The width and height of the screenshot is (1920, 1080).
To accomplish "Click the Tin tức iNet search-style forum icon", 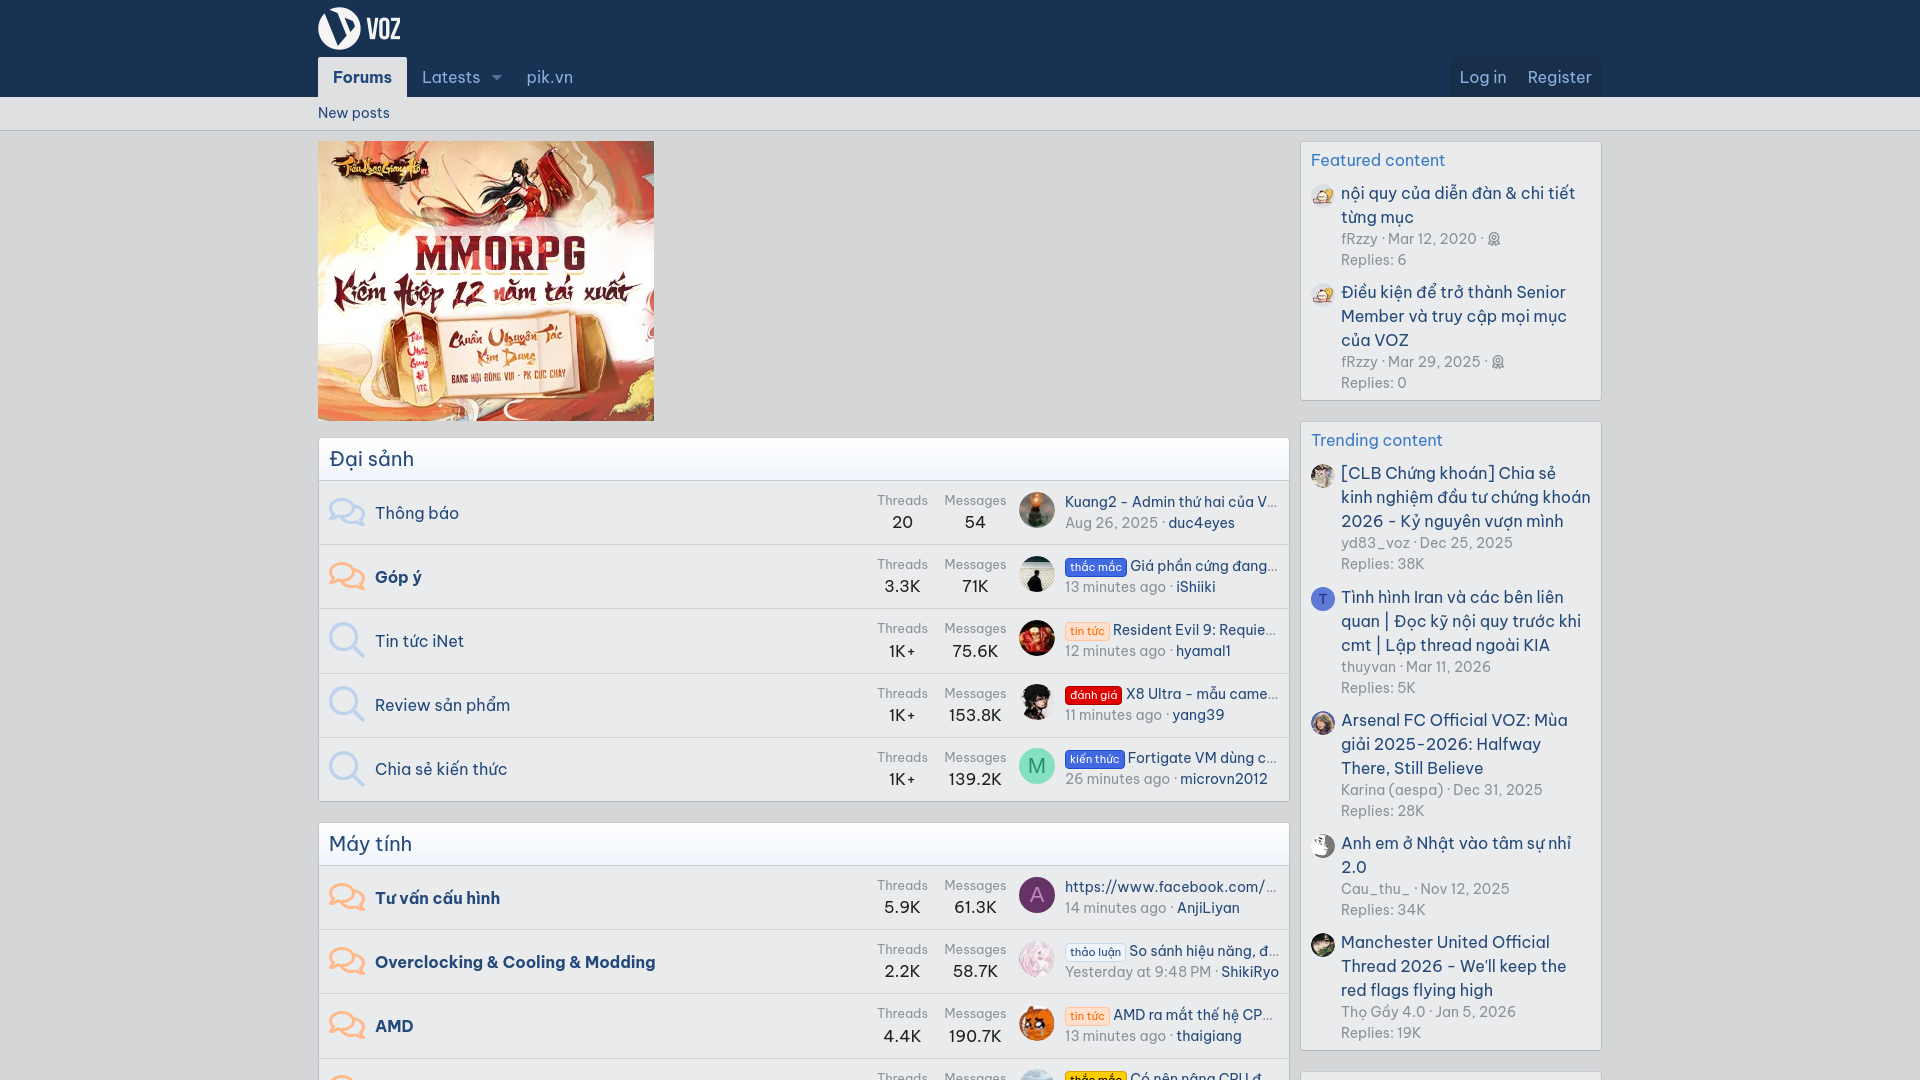I will click(347, 640).
